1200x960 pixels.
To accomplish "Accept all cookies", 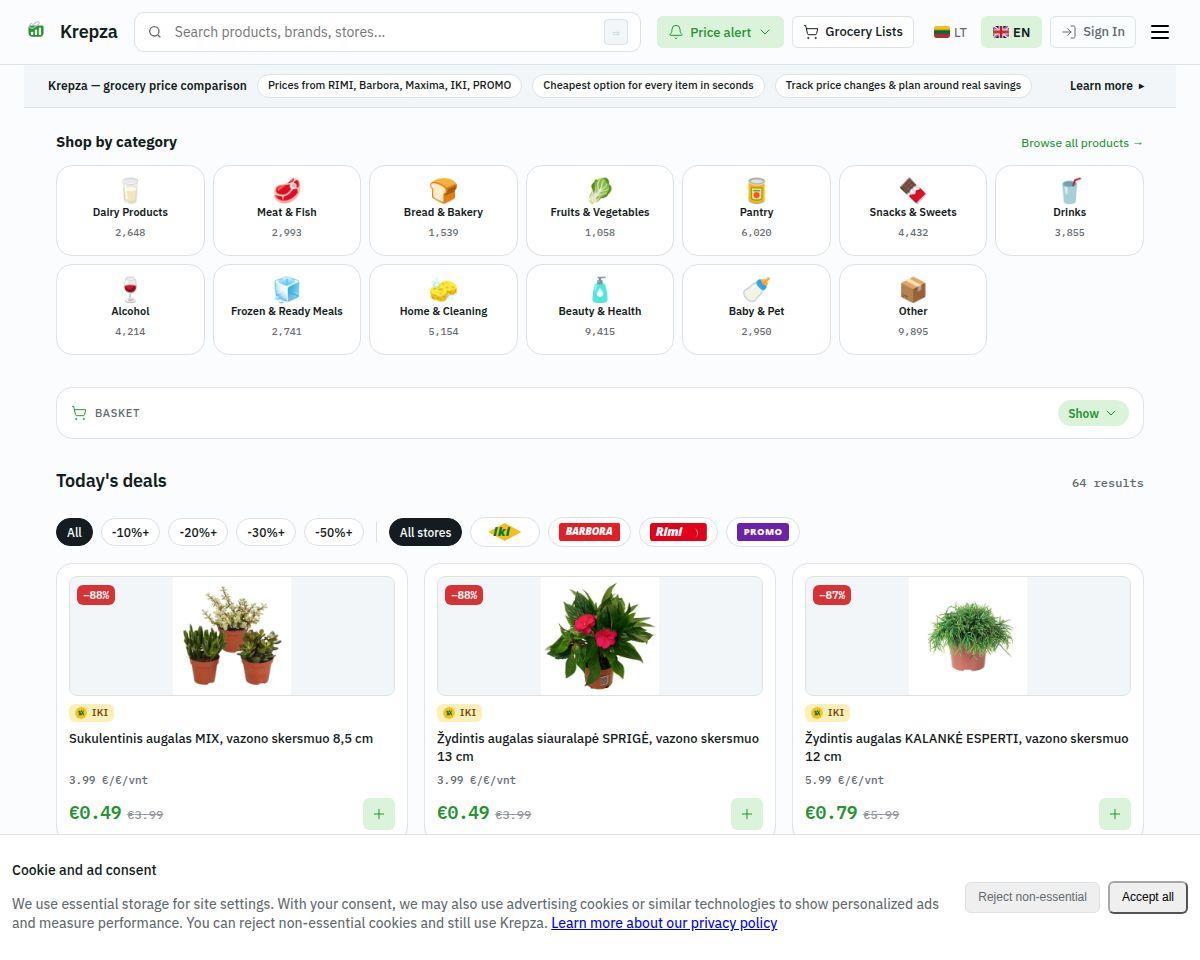I will pyautogui.click(x=1148, y=897).
